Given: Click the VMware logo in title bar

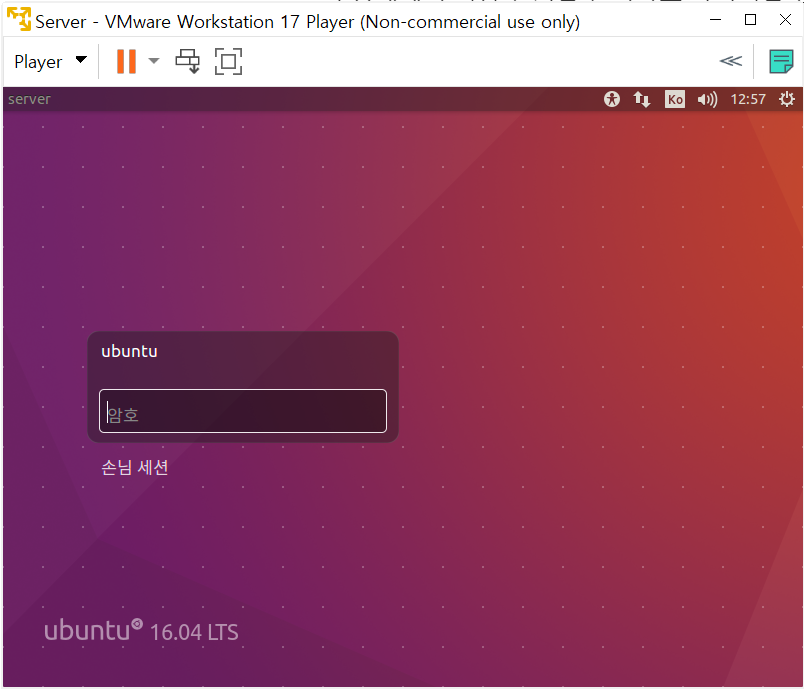Looking at the screenshot, I should (19, 19).
